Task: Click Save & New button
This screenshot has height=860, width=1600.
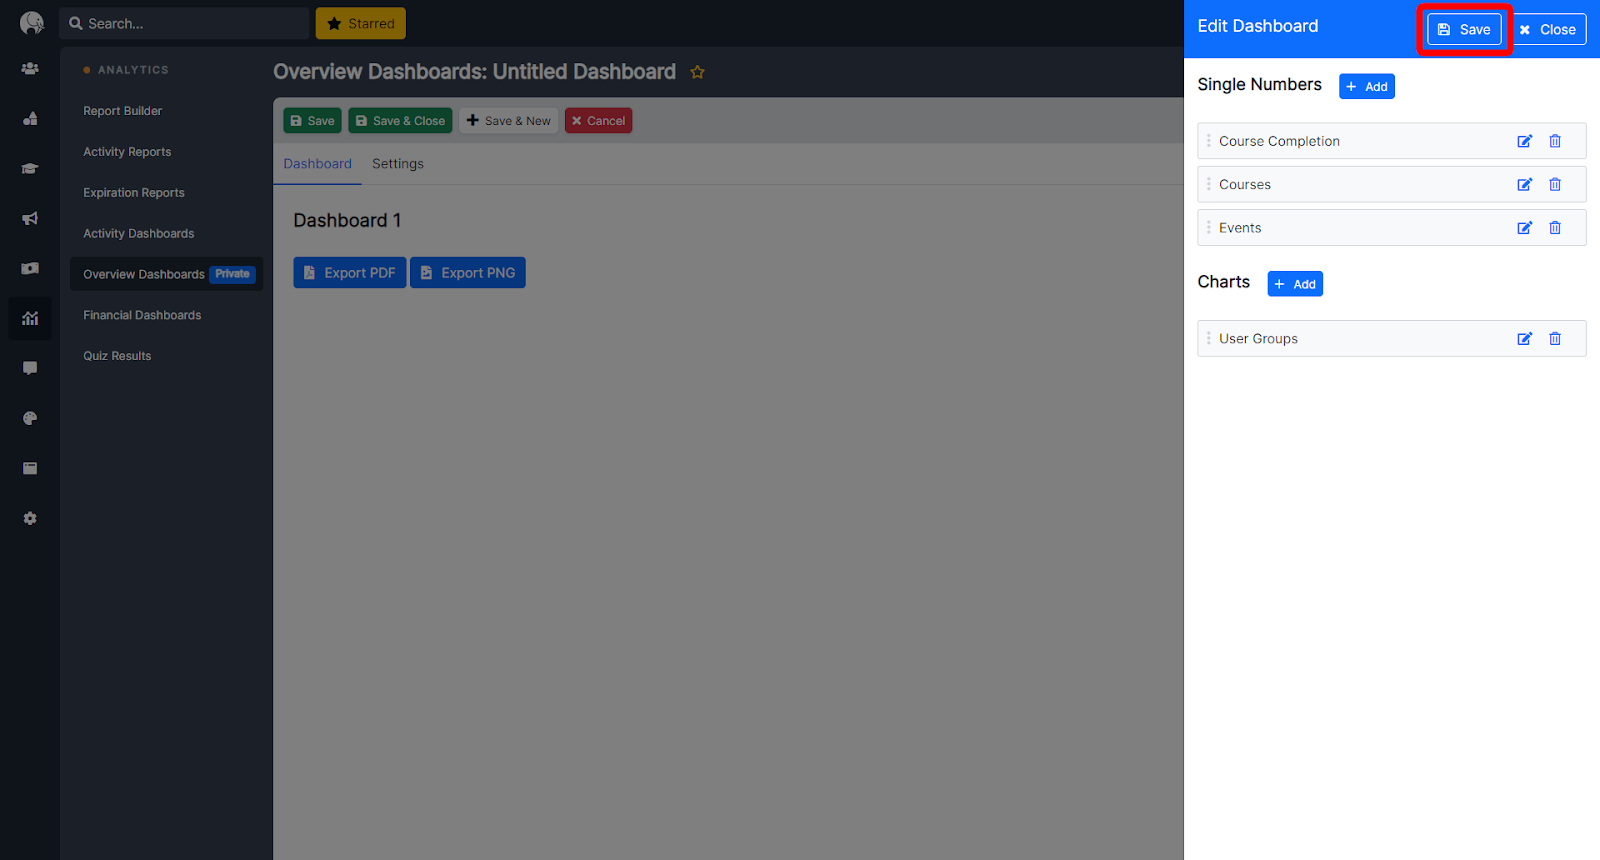Action: tap(508, 121)
